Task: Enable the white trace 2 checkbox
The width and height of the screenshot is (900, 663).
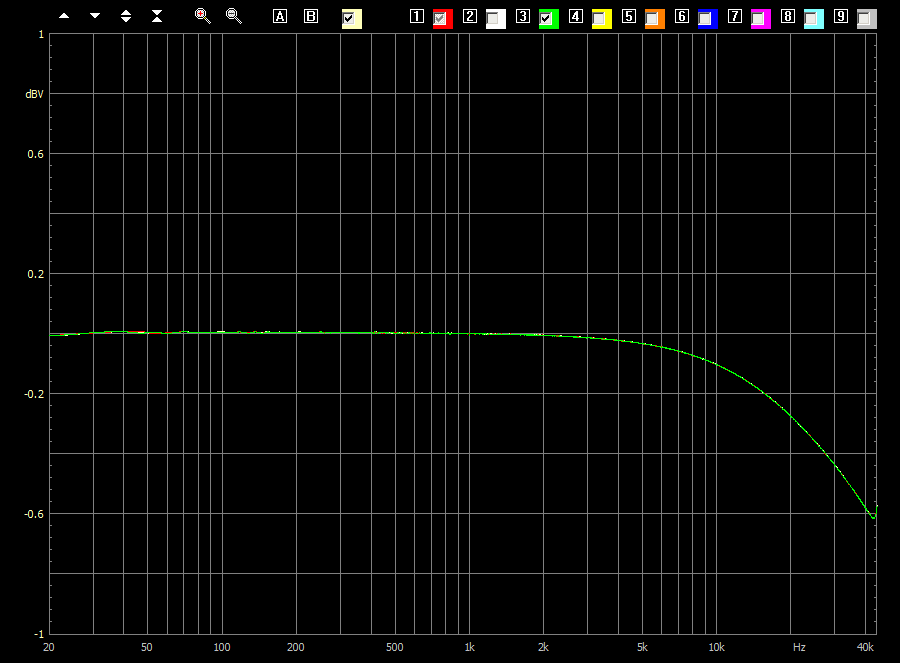Action: pyautogui.click(x=492, y=18)
